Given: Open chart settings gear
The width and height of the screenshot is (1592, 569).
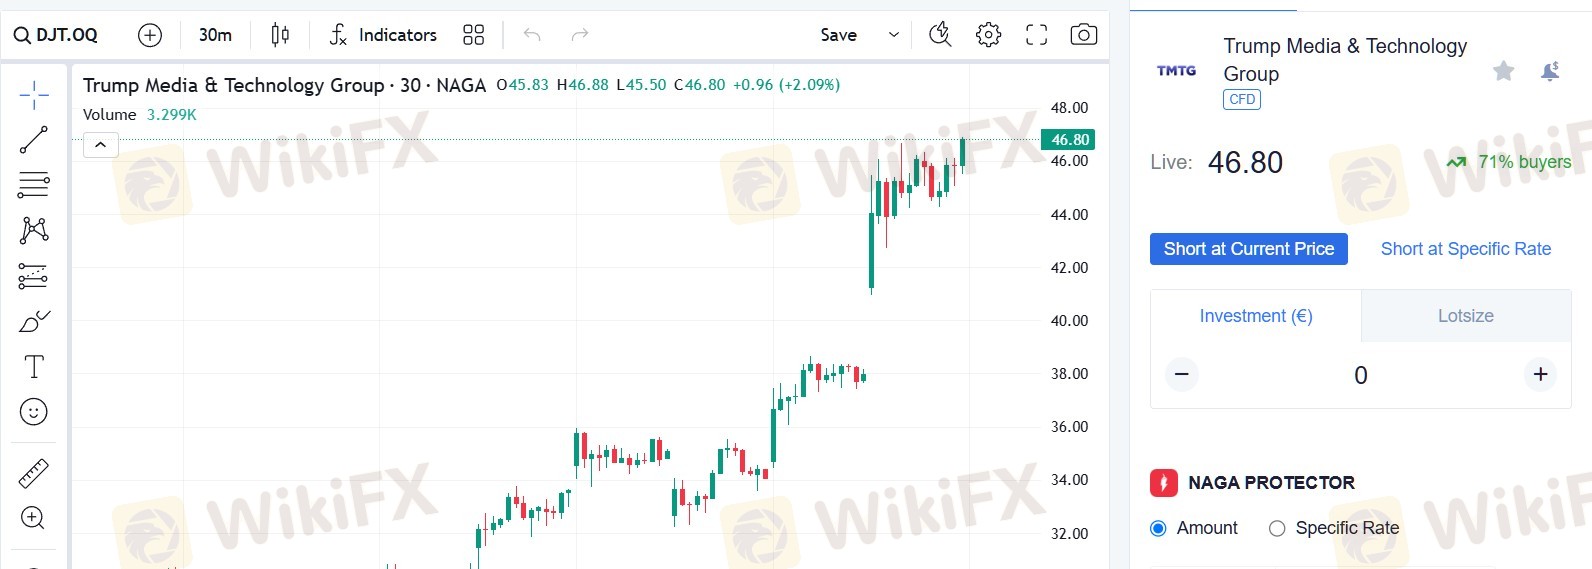Looking at the screenshot, I should 988,35.
